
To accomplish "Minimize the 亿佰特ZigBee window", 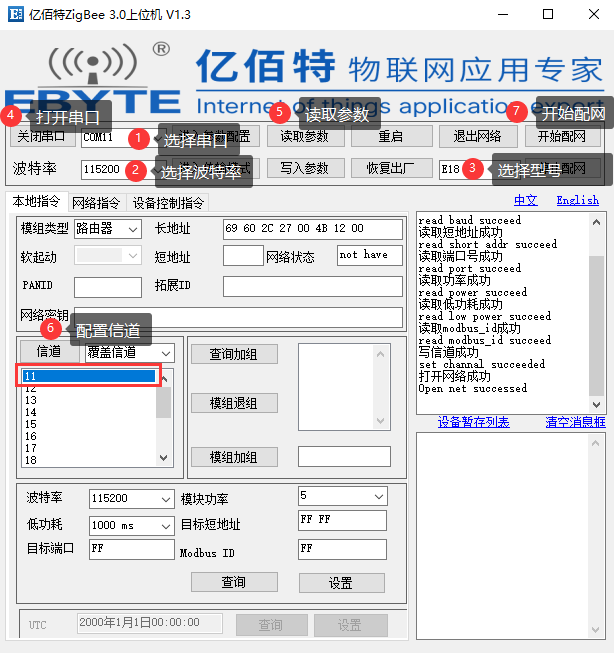I will [x=503, y=15].
